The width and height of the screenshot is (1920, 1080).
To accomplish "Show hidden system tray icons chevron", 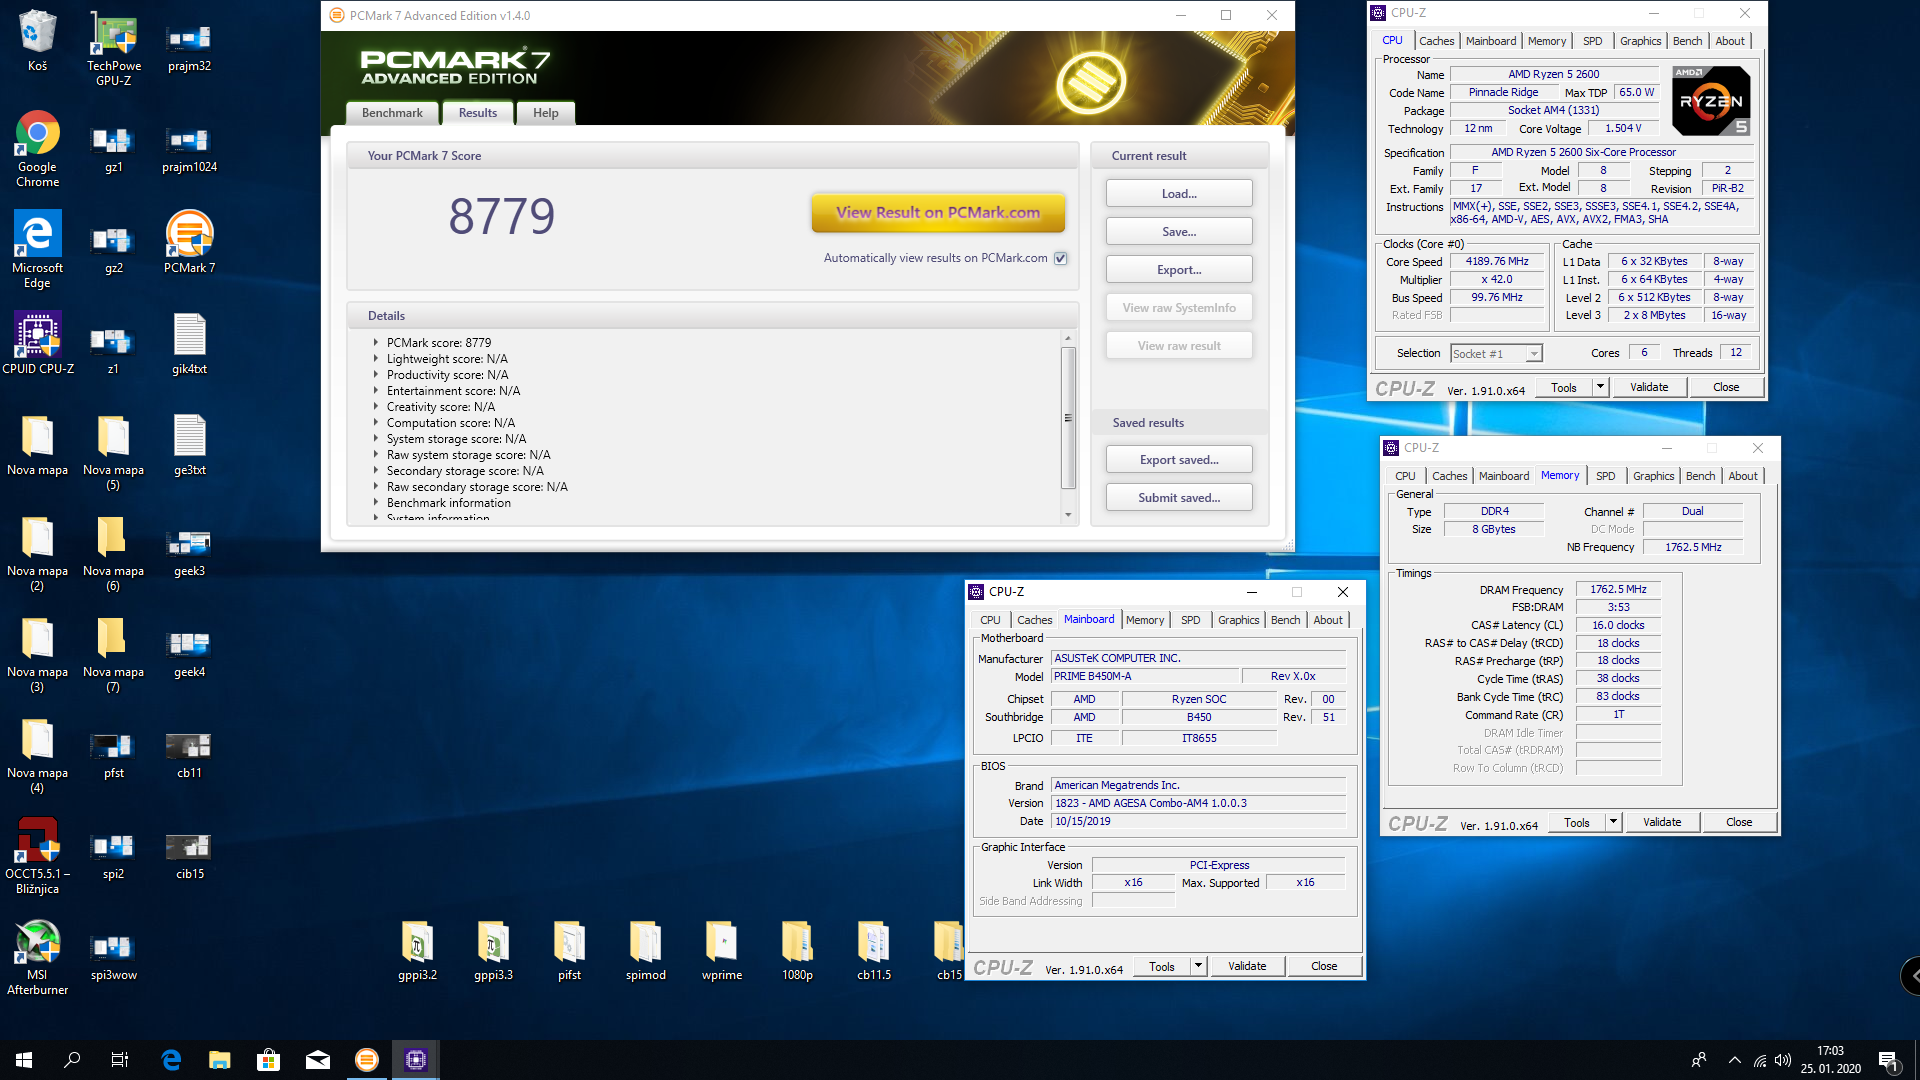I will click(x=1735, y=1060).
